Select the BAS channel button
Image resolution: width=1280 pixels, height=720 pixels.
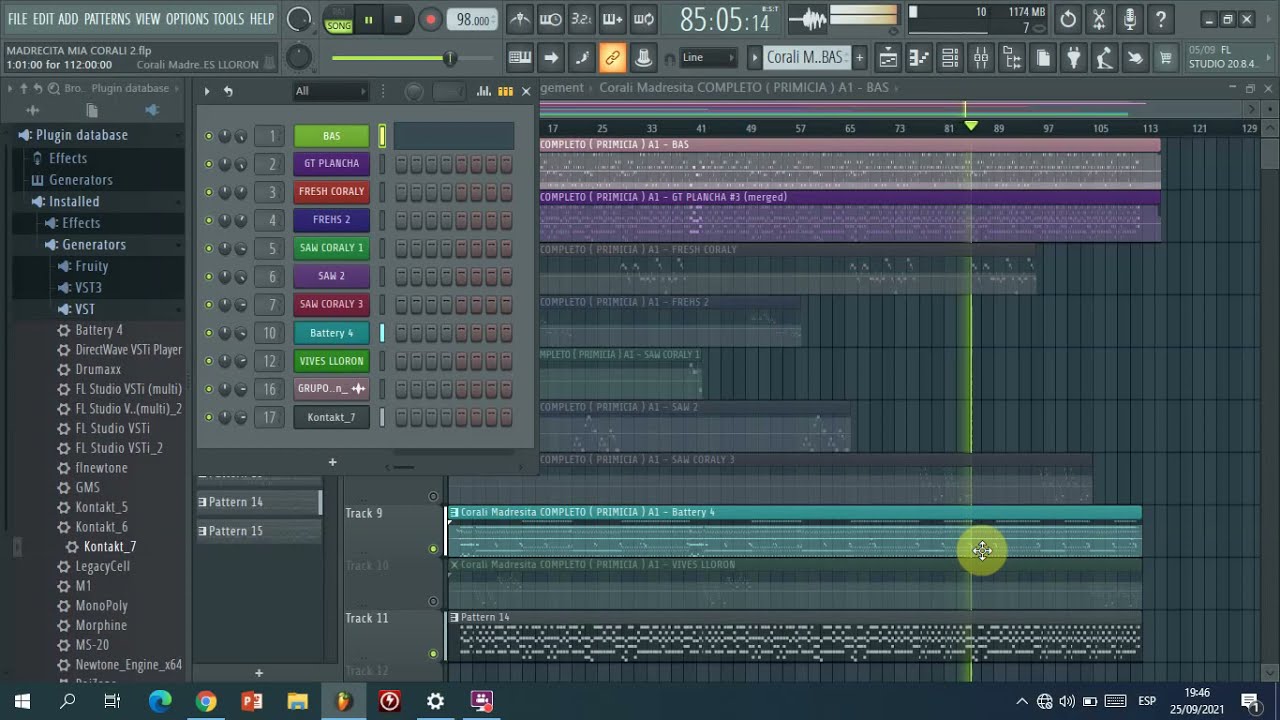pos(331,136)
